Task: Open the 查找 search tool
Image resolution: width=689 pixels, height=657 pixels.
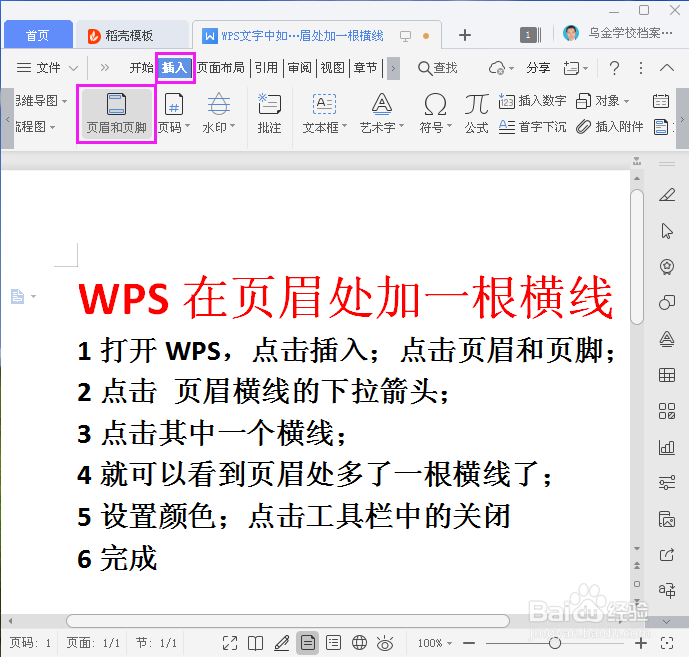Action: pos(438,68)
